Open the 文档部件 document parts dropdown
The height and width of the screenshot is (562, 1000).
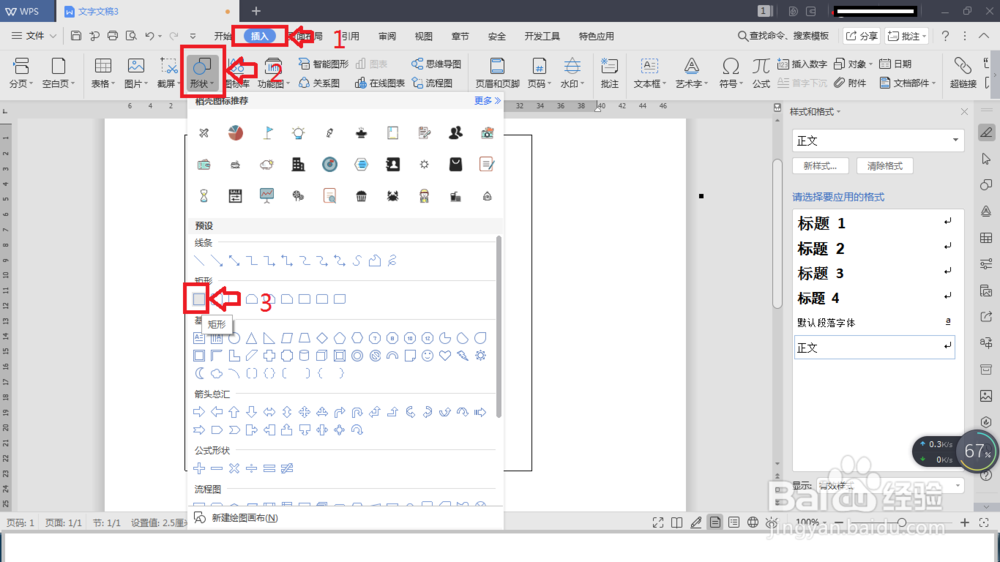908,83
